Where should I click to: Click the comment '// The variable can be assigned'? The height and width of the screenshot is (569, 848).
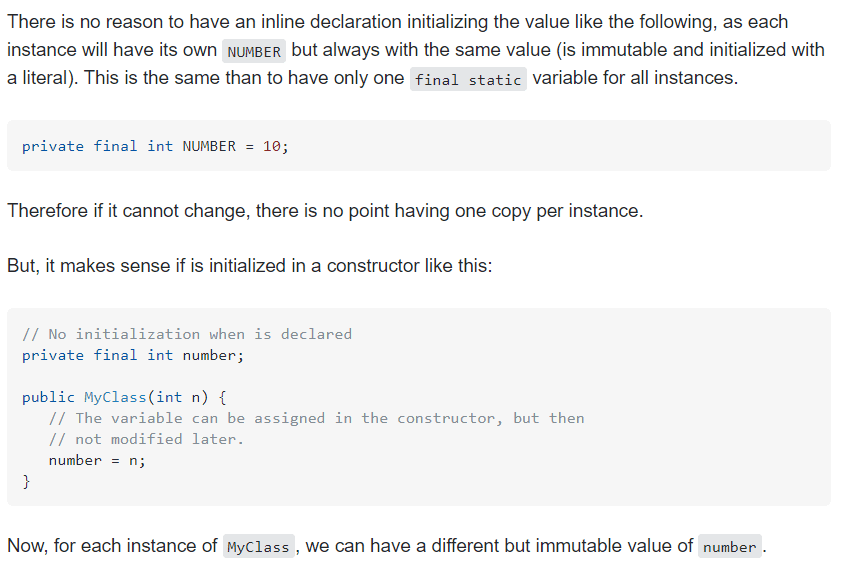[316, 418]
